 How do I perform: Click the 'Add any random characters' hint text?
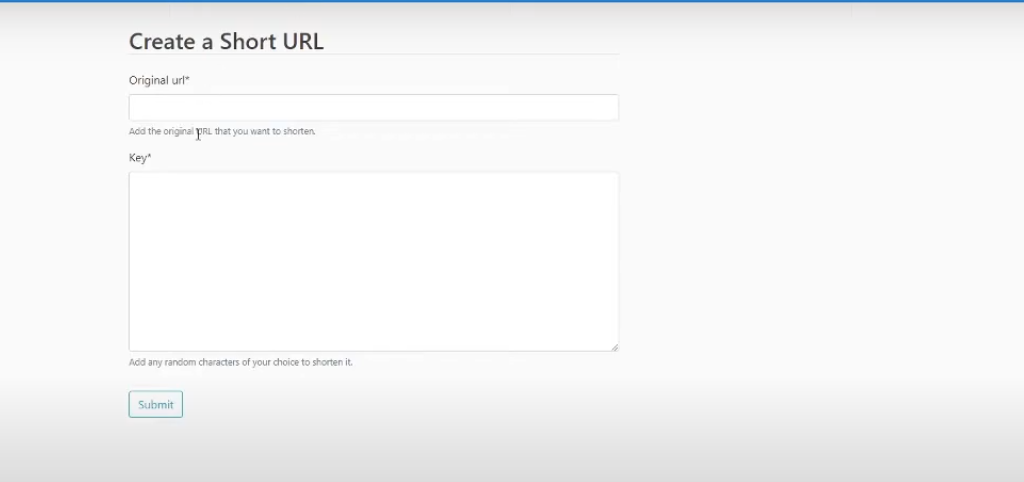click(240, 362)
